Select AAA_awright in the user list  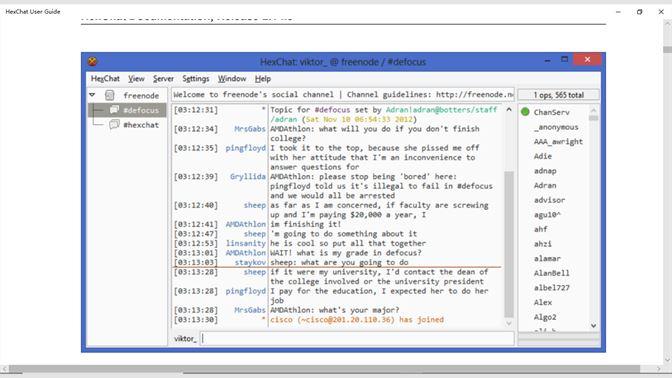tap(558, 141)
